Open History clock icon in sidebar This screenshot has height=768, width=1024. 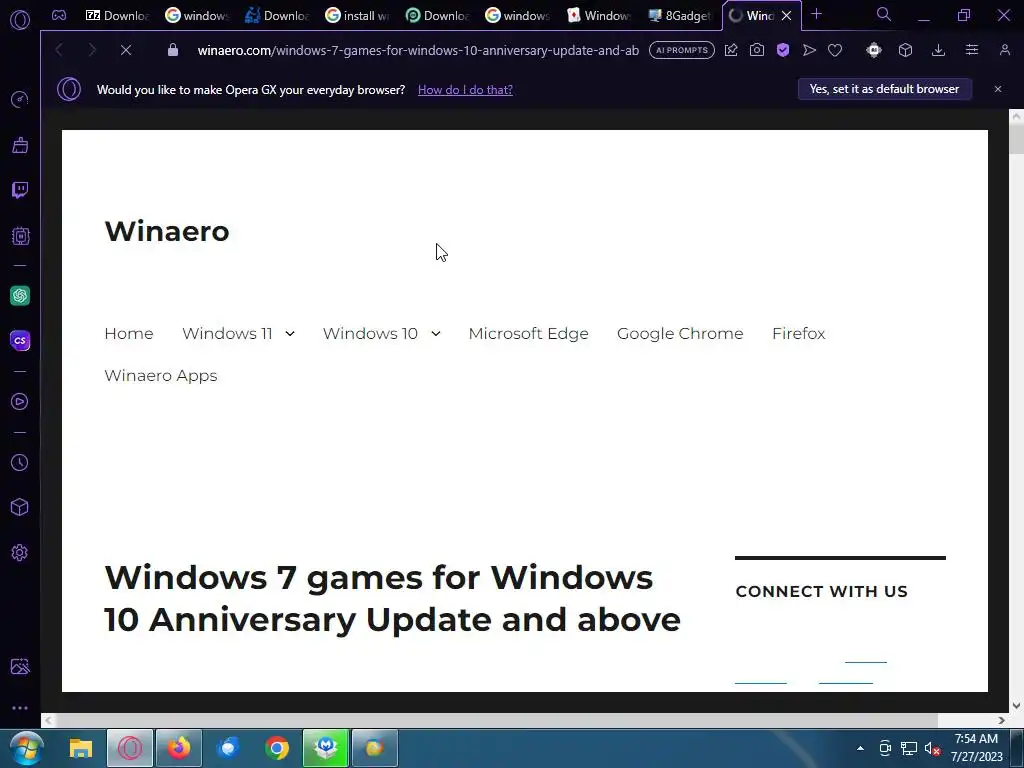(20, 462)
